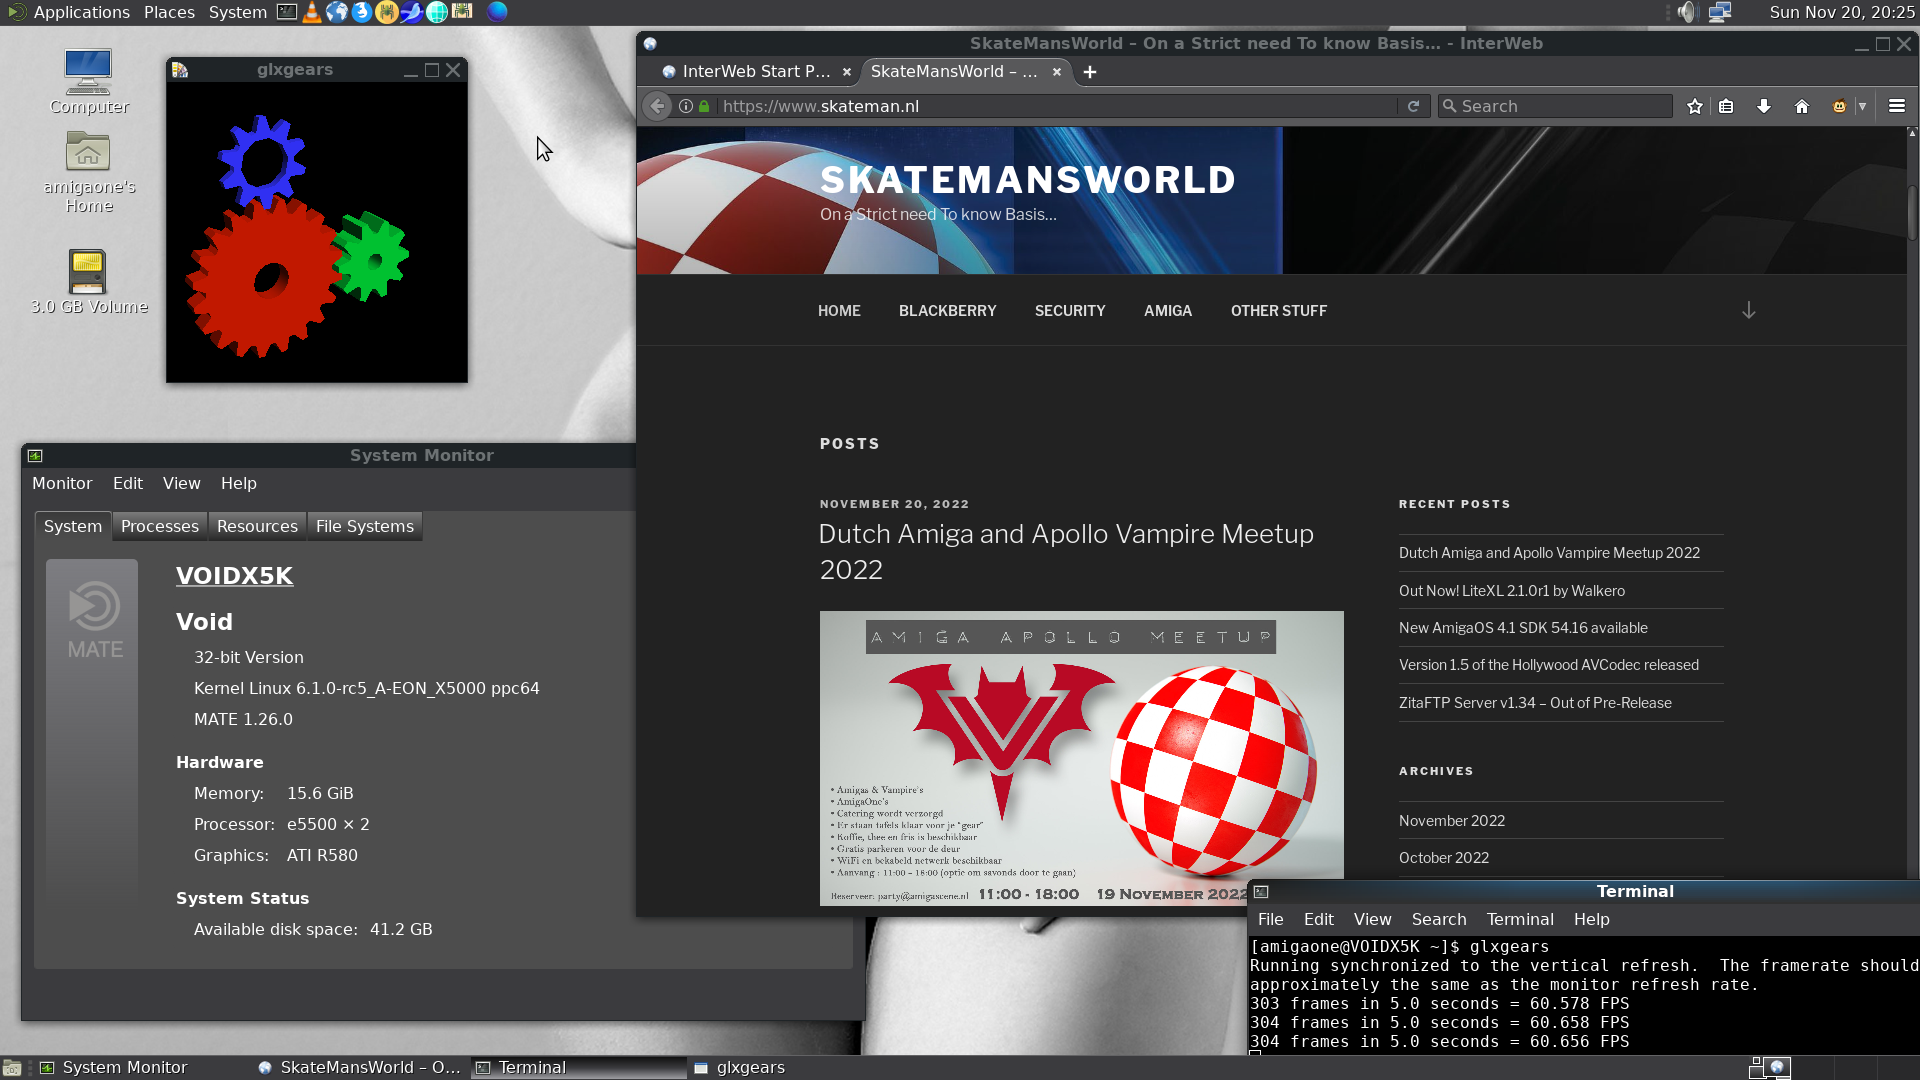Reload the skateman.nl page
Screen dimensions: 1920x1080
pos(1413,106)
